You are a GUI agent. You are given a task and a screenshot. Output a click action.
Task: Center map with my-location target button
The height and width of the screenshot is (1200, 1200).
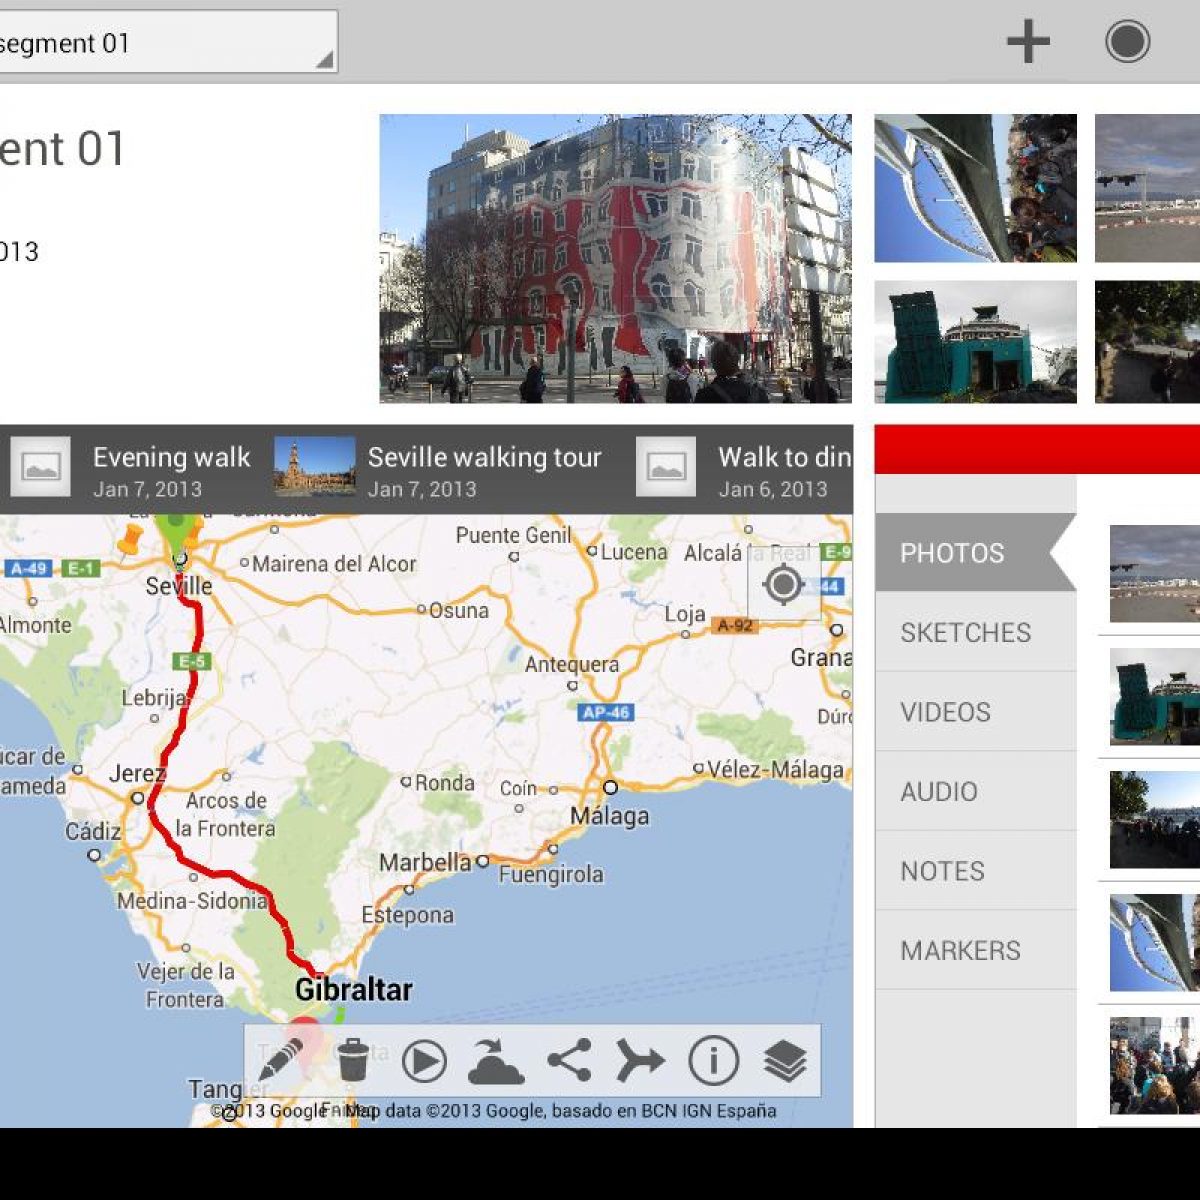783,585
